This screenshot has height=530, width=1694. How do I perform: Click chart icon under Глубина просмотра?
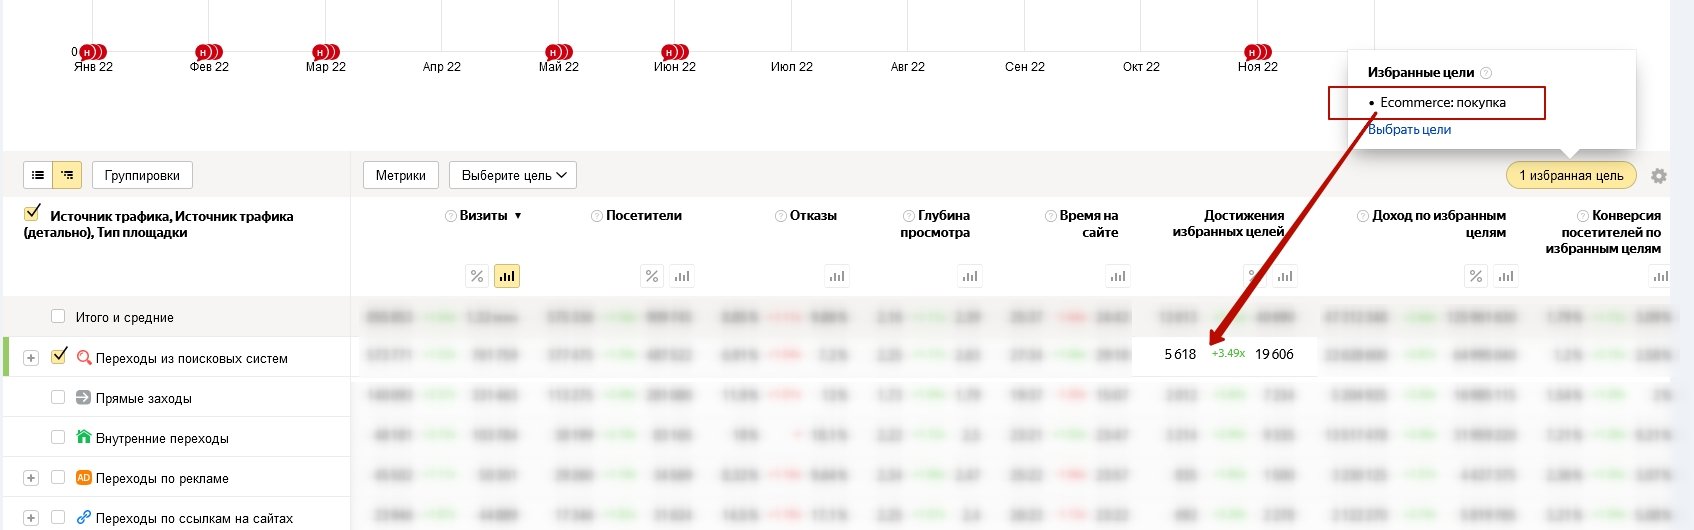coord(970,276)
